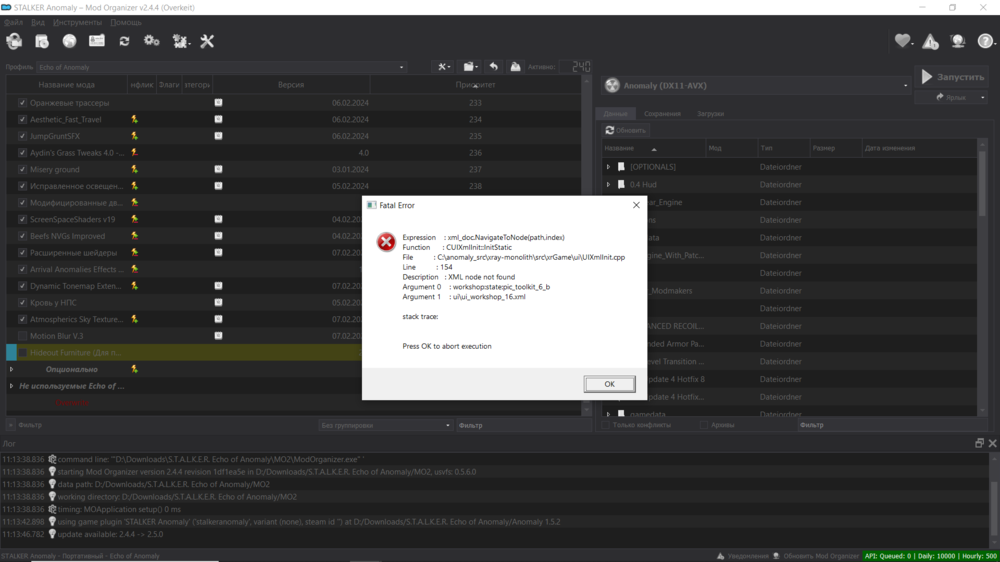The height and width of the screenshot is (562, 1000).
Task: Open executables gears configuration icon
Action: click(x=152, y=41)
